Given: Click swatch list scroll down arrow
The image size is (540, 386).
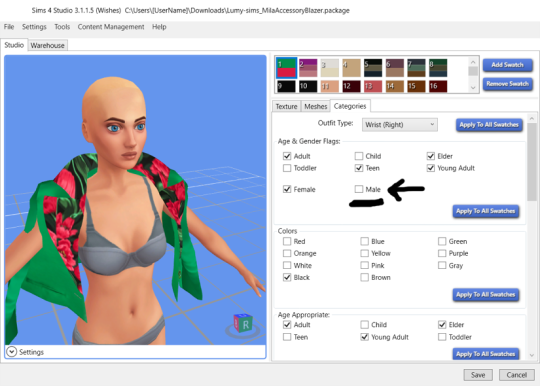Looking at the screenshot, I should coord(473,87).
